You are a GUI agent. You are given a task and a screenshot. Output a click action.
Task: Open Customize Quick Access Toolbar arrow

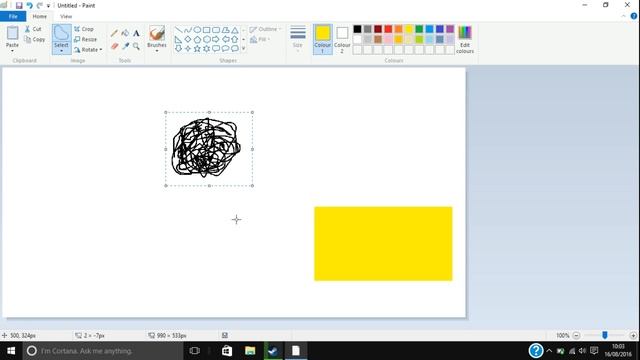pyautogui.click(x=48, y=6)
